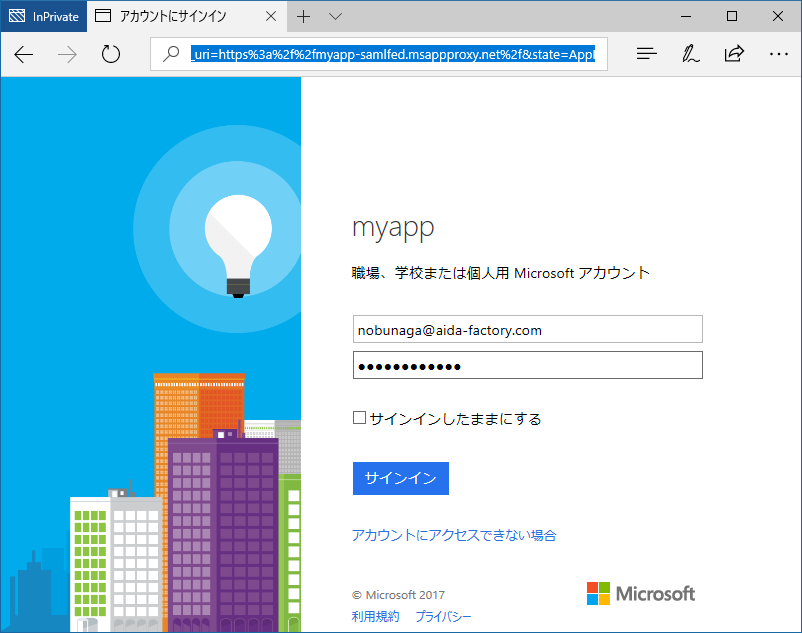Open Windows Ink notes with the pen icon
This screenshot has height=633, width=802.
(690, 54)
